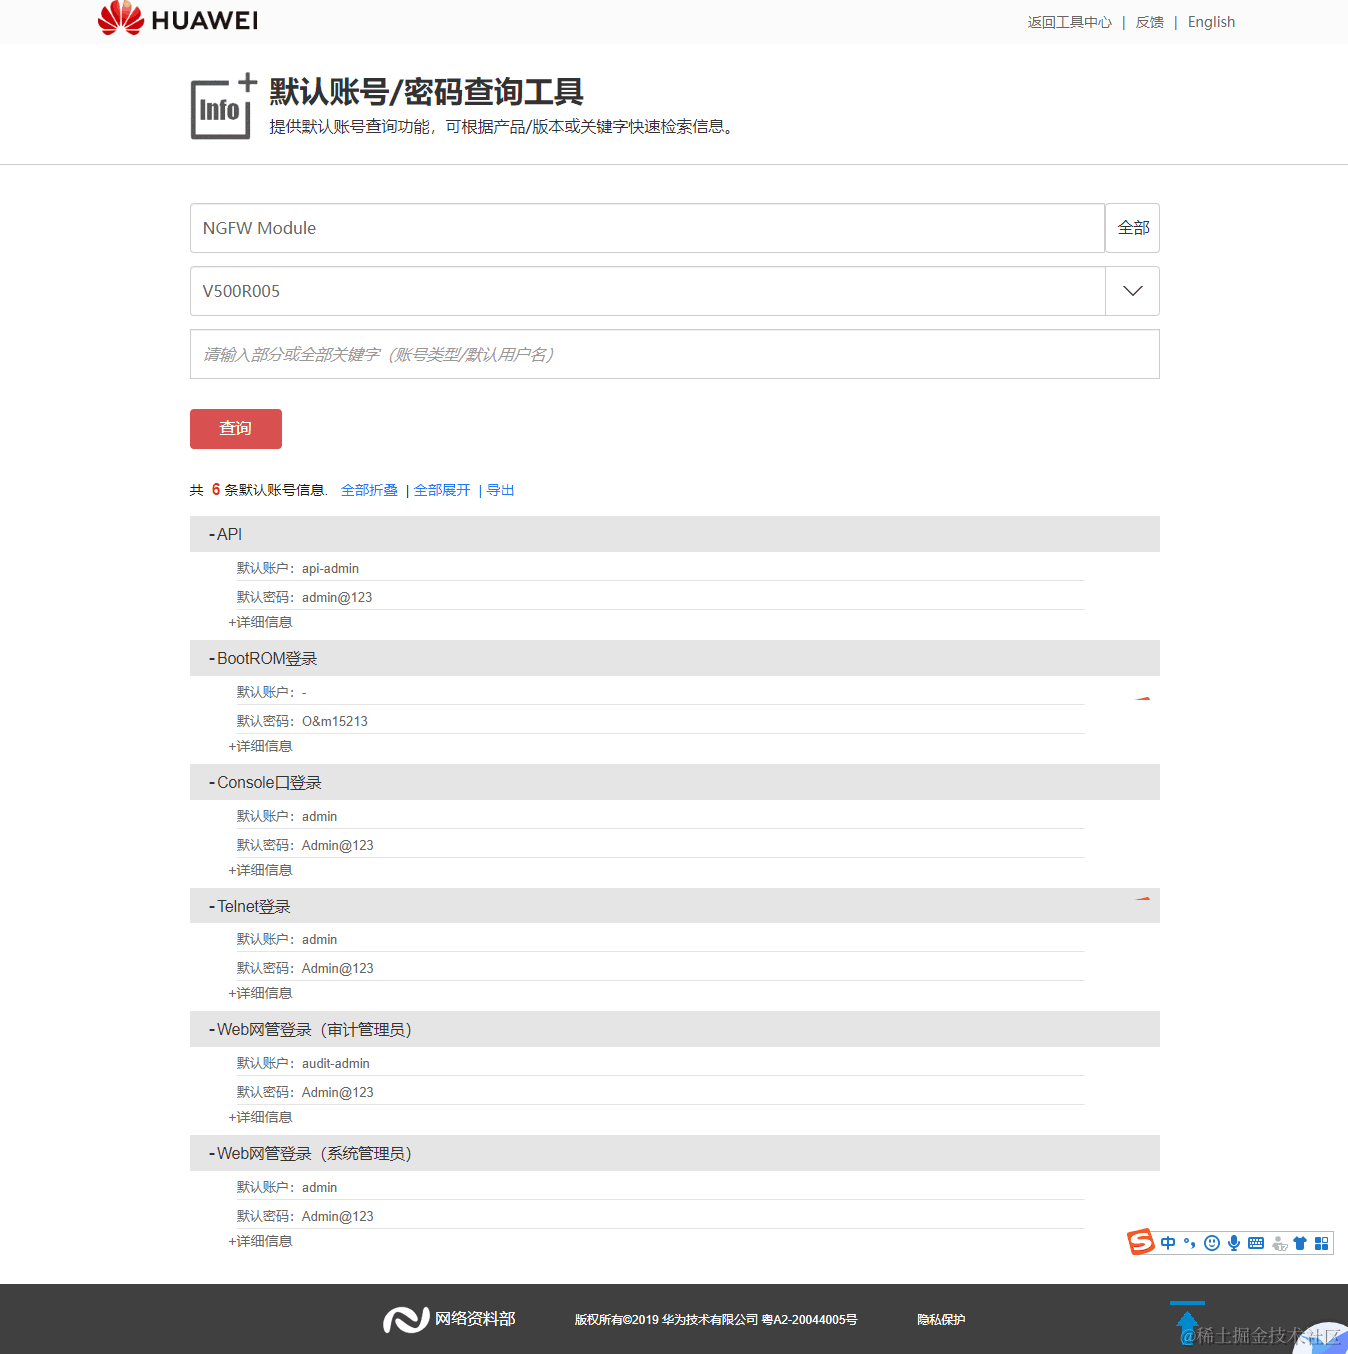Click the audit-admin account value

[x=336, y=1063]
